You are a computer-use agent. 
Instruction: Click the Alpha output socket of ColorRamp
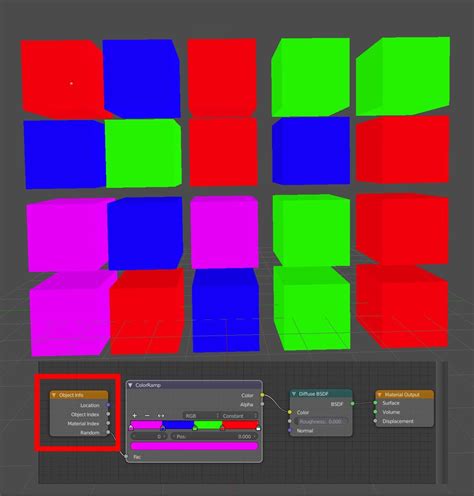262,404
